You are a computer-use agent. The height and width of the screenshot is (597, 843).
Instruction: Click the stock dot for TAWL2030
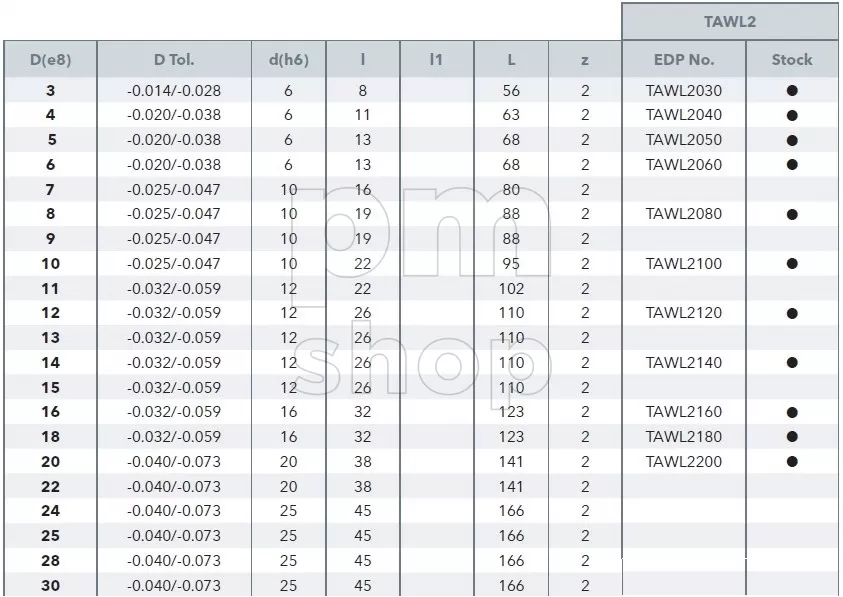tap(791, 91)
